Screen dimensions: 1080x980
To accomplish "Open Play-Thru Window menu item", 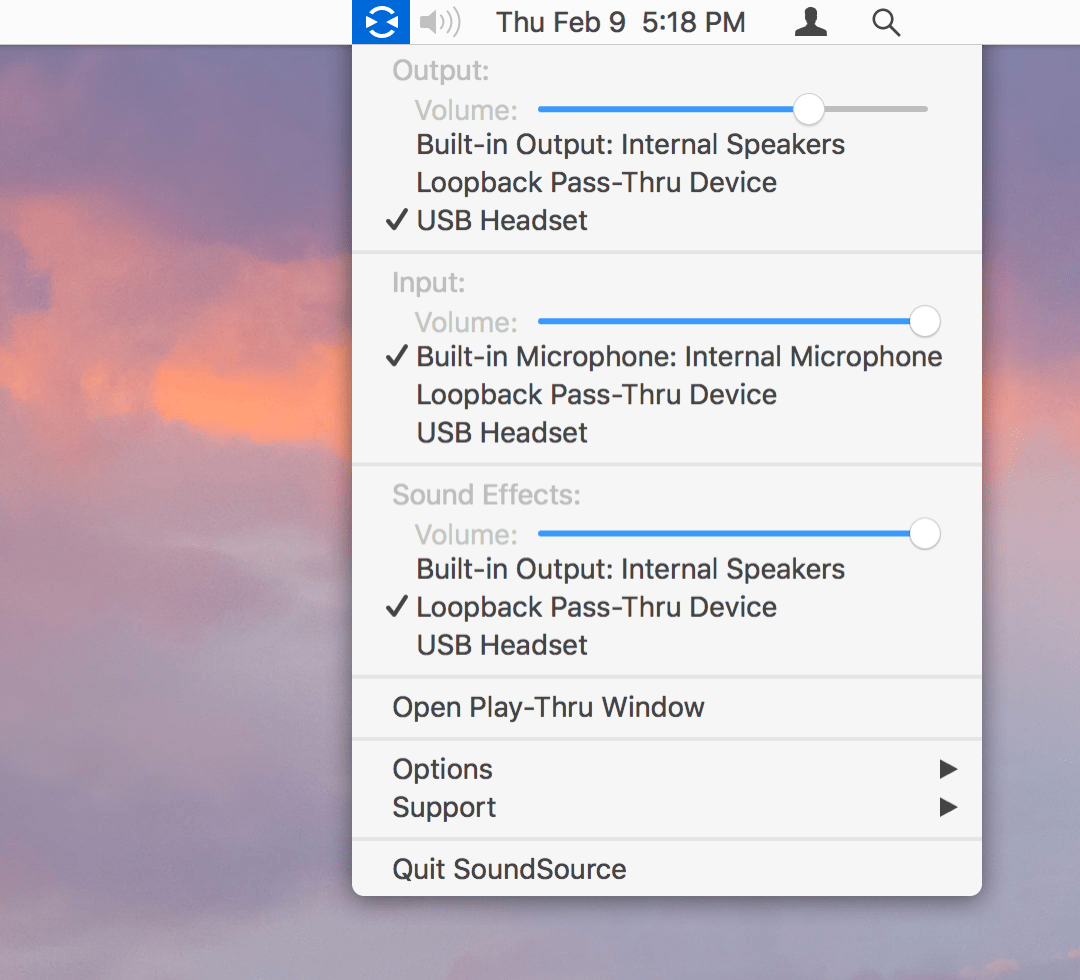I will 667,707.
